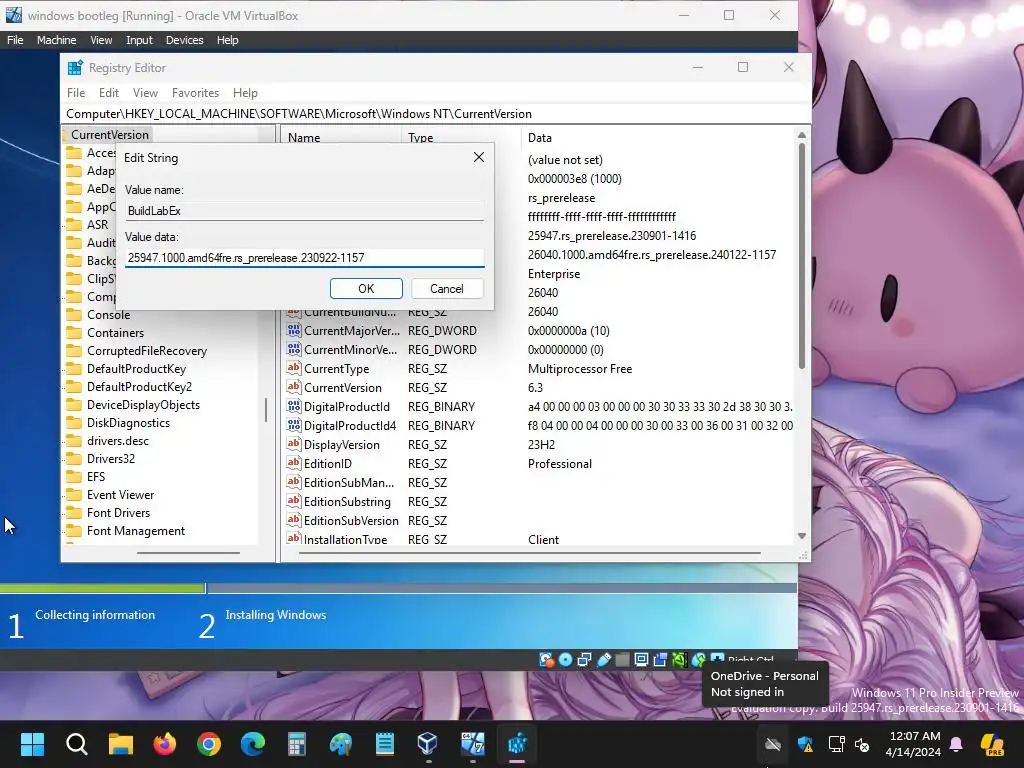
Task: Launch Firefox from taskbar
Action: click(x=165, y=743)
